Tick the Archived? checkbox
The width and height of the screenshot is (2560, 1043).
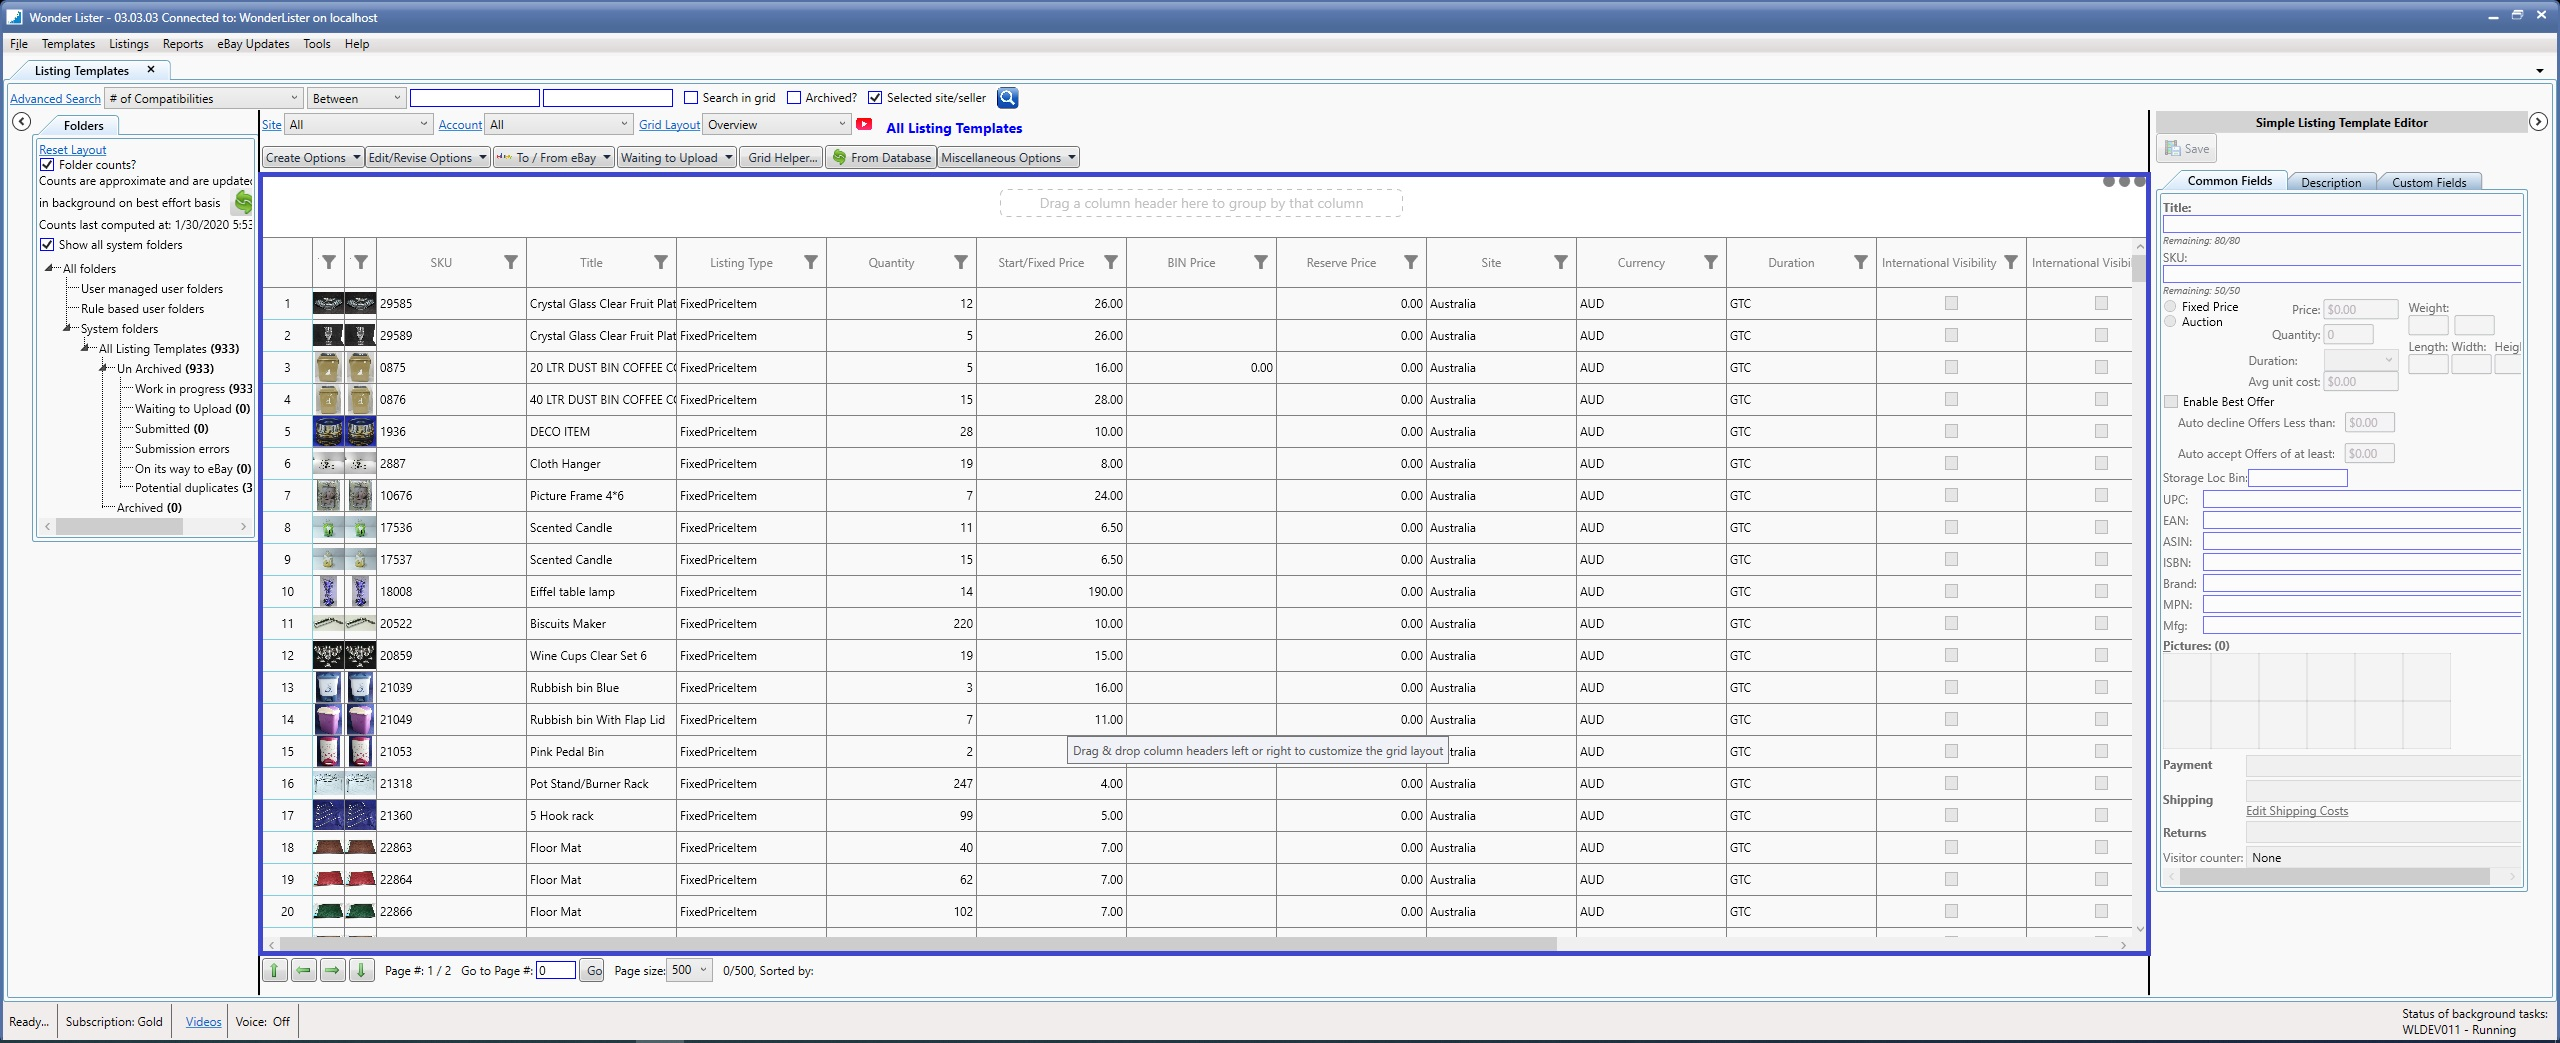pos(794,98)
